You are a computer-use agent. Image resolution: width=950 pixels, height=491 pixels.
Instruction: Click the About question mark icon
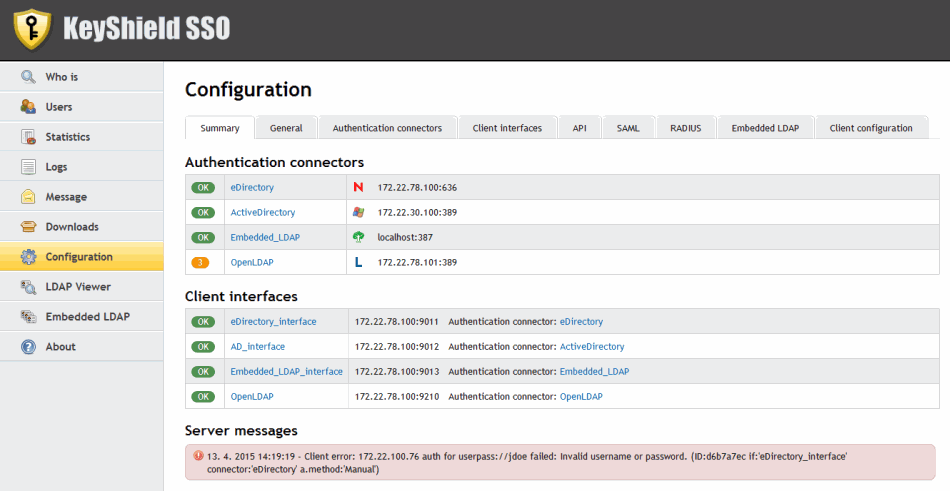(28, 347)
